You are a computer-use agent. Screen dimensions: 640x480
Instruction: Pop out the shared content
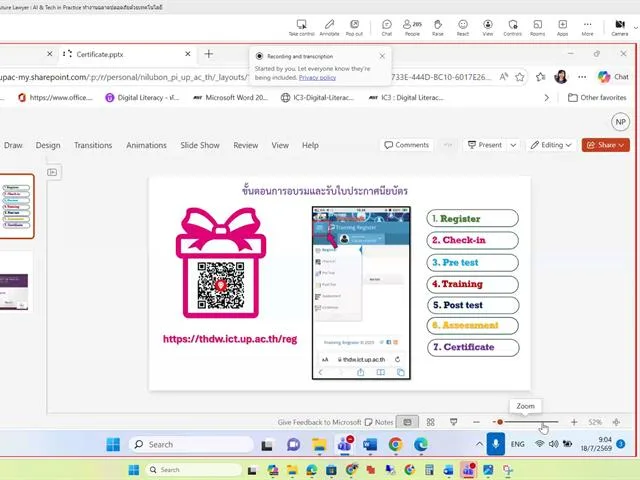tap(354, 28)
